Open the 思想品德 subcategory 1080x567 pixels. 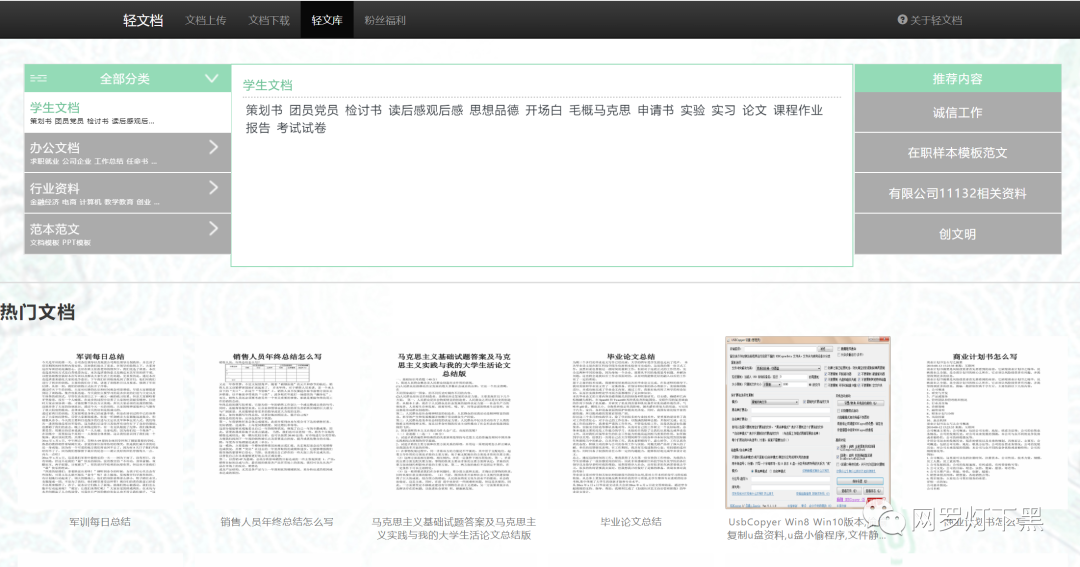(494, 110)
